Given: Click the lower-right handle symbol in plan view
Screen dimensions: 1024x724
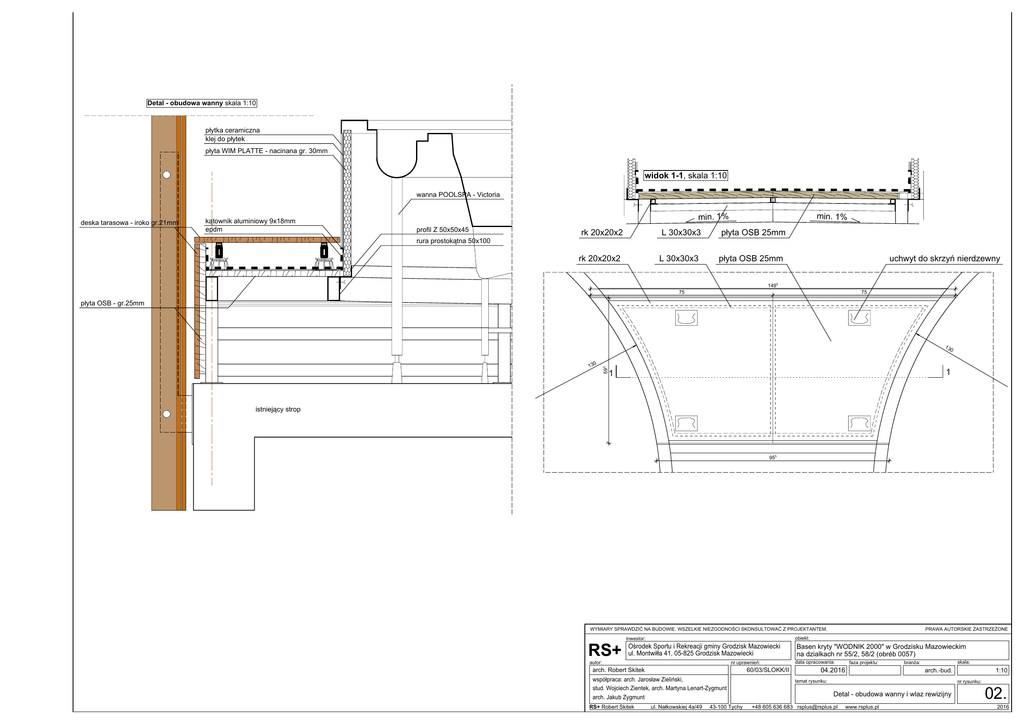Looking at the screenshot, I should tap(859, 423).
